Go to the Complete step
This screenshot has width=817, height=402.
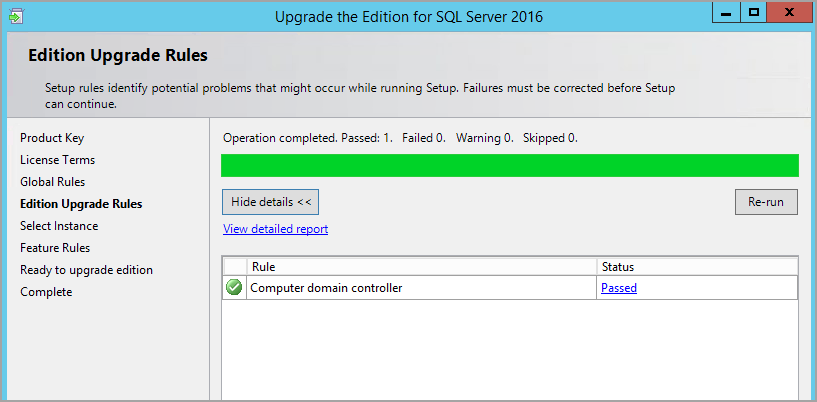46,292
